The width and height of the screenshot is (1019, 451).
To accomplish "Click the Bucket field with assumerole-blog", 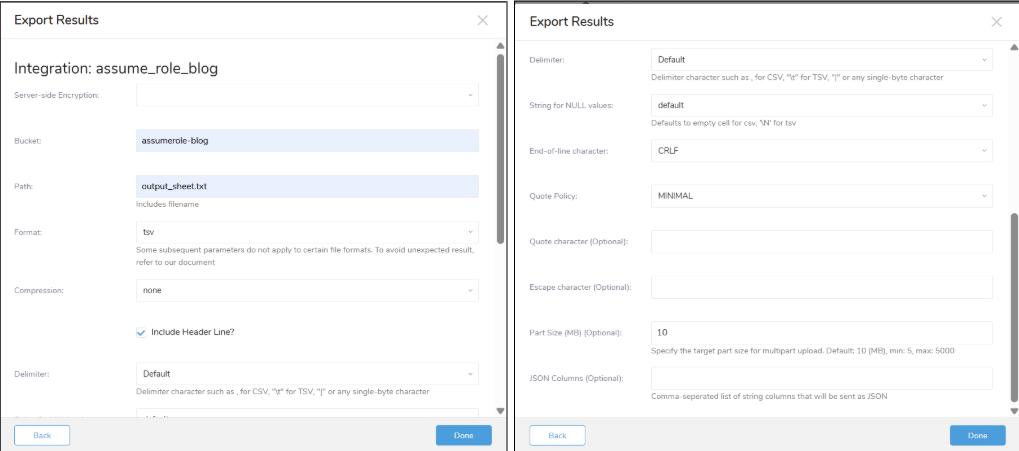I will point(307,140).
